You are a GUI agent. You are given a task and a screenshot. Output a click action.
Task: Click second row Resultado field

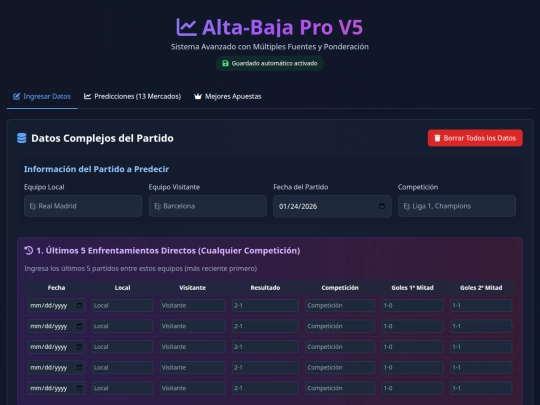pos(265,326)
